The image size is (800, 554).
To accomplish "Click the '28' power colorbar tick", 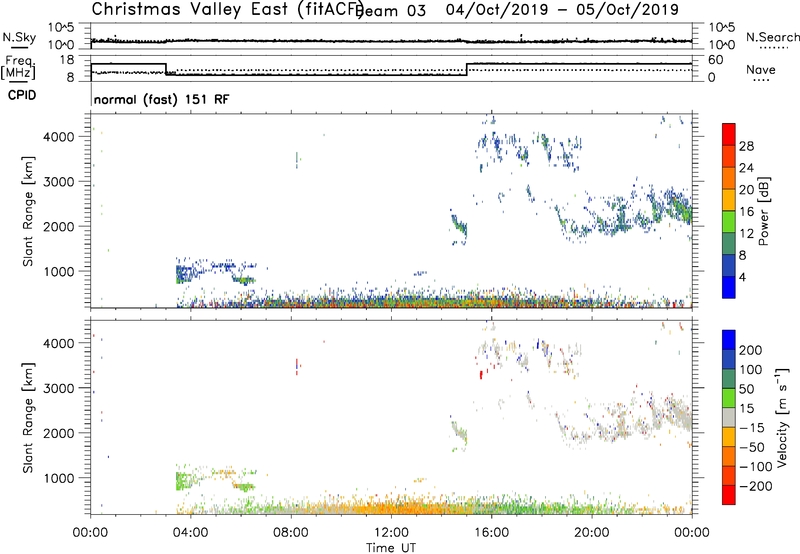I will 746,146.
